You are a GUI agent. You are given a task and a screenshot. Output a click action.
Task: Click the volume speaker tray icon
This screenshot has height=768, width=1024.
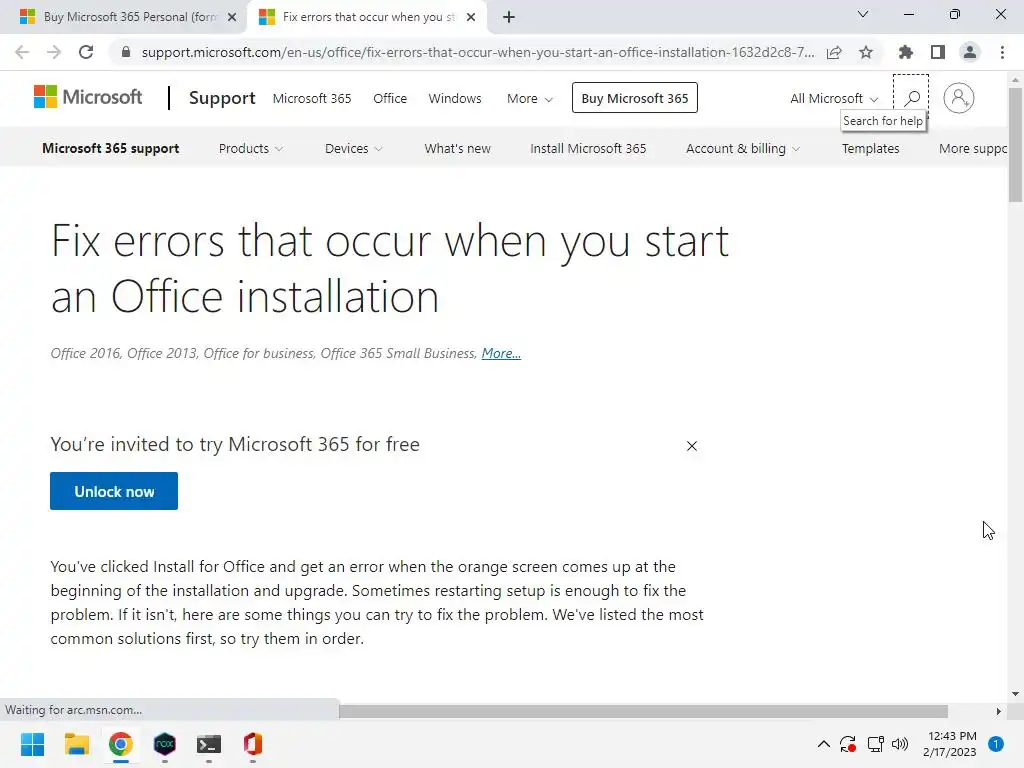(x=900, y=744)
